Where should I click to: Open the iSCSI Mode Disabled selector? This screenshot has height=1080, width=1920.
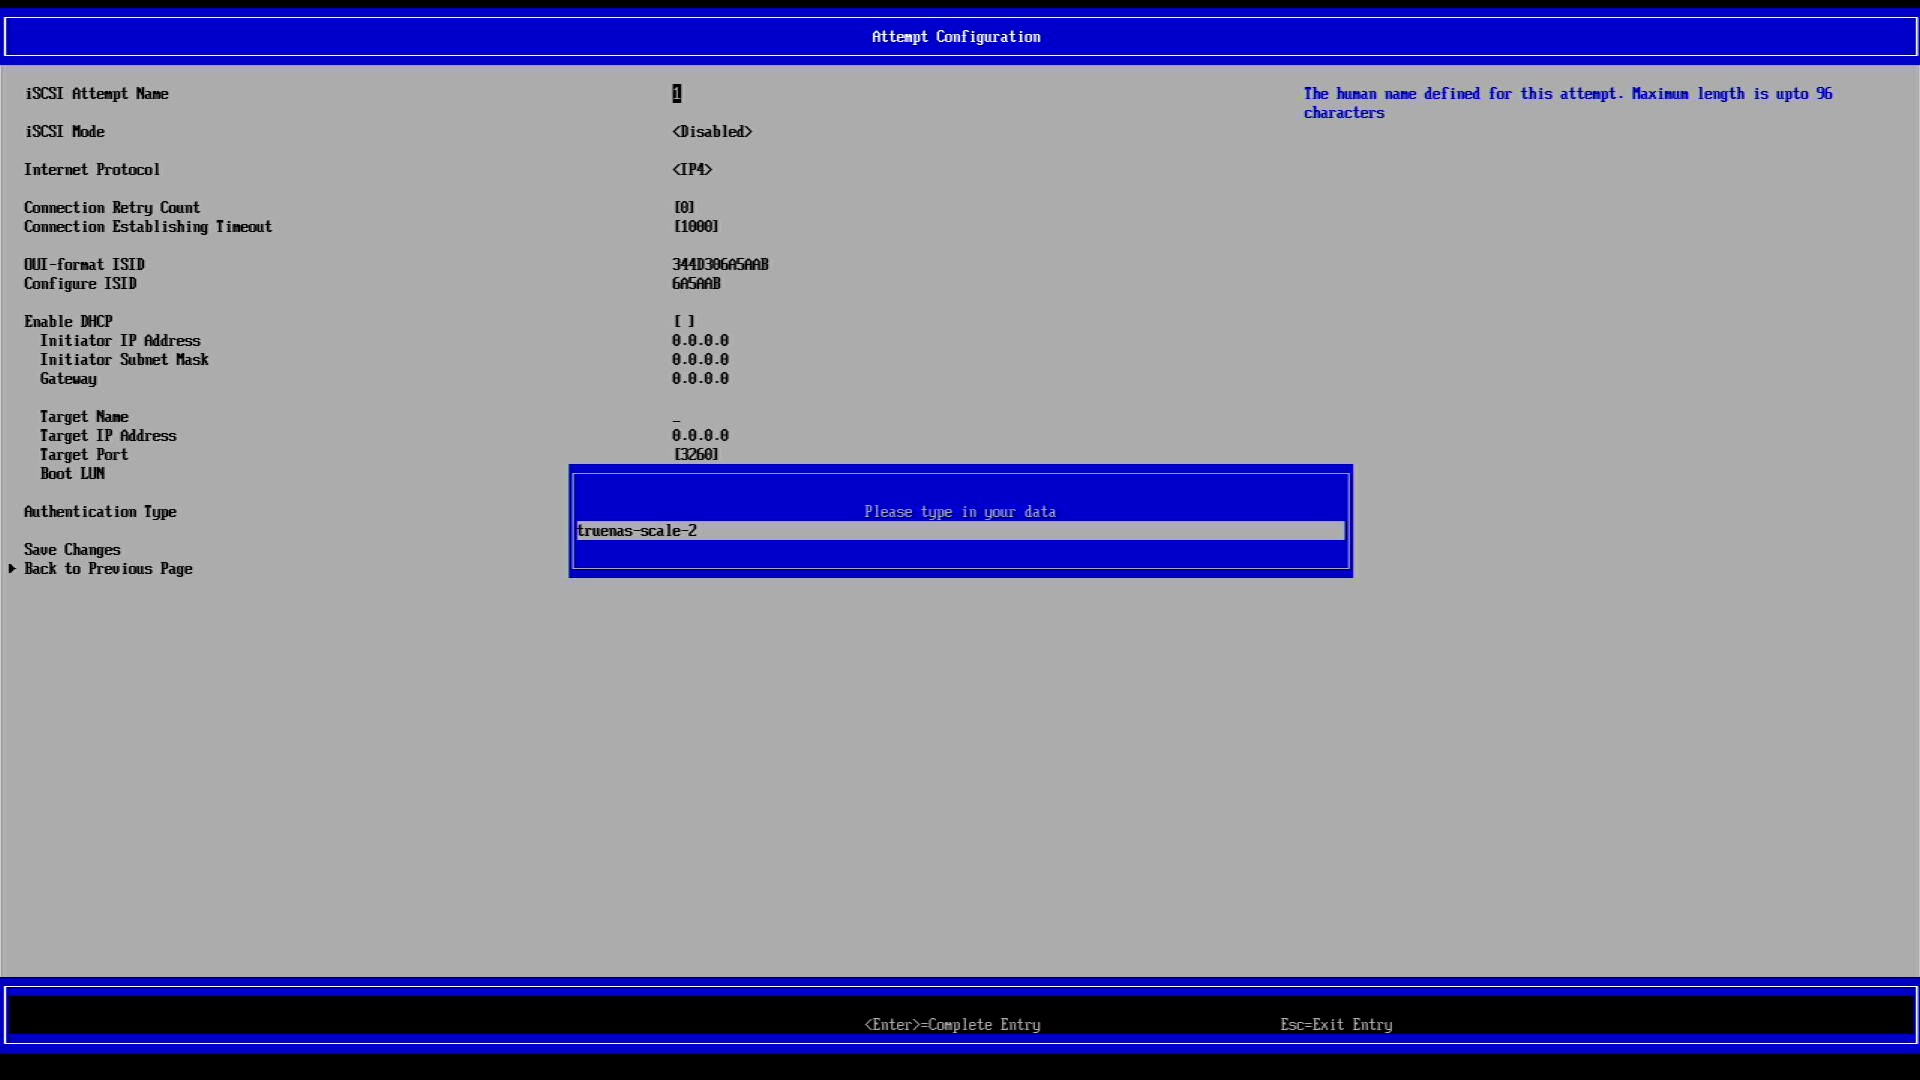[712, 132]
